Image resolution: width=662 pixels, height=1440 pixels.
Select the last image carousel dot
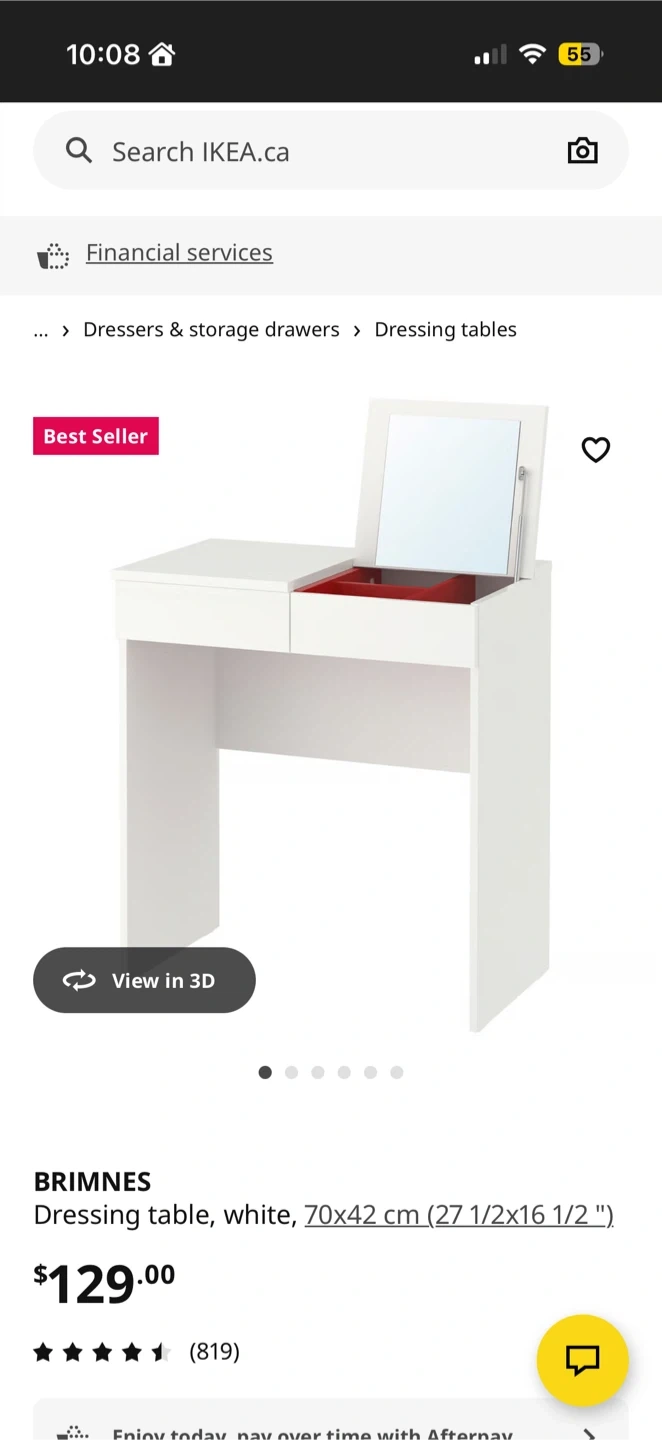coord(397,1072)
